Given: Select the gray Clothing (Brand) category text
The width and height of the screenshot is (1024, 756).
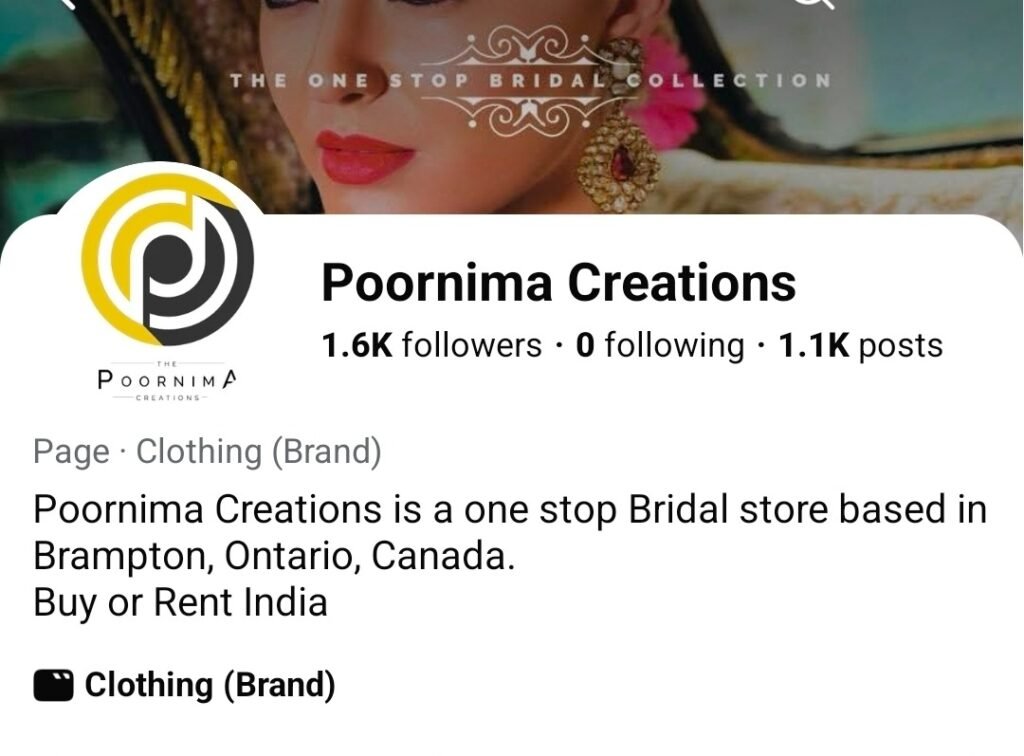Looking at the screenshot, I should pos(259,452).
